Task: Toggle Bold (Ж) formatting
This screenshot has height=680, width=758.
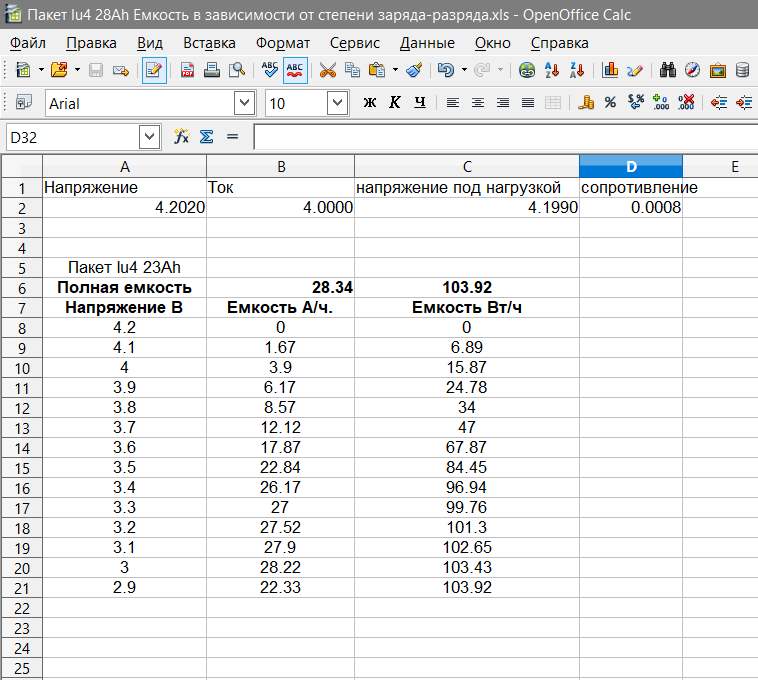Action: pyautogui.click(x=370, y=102)
